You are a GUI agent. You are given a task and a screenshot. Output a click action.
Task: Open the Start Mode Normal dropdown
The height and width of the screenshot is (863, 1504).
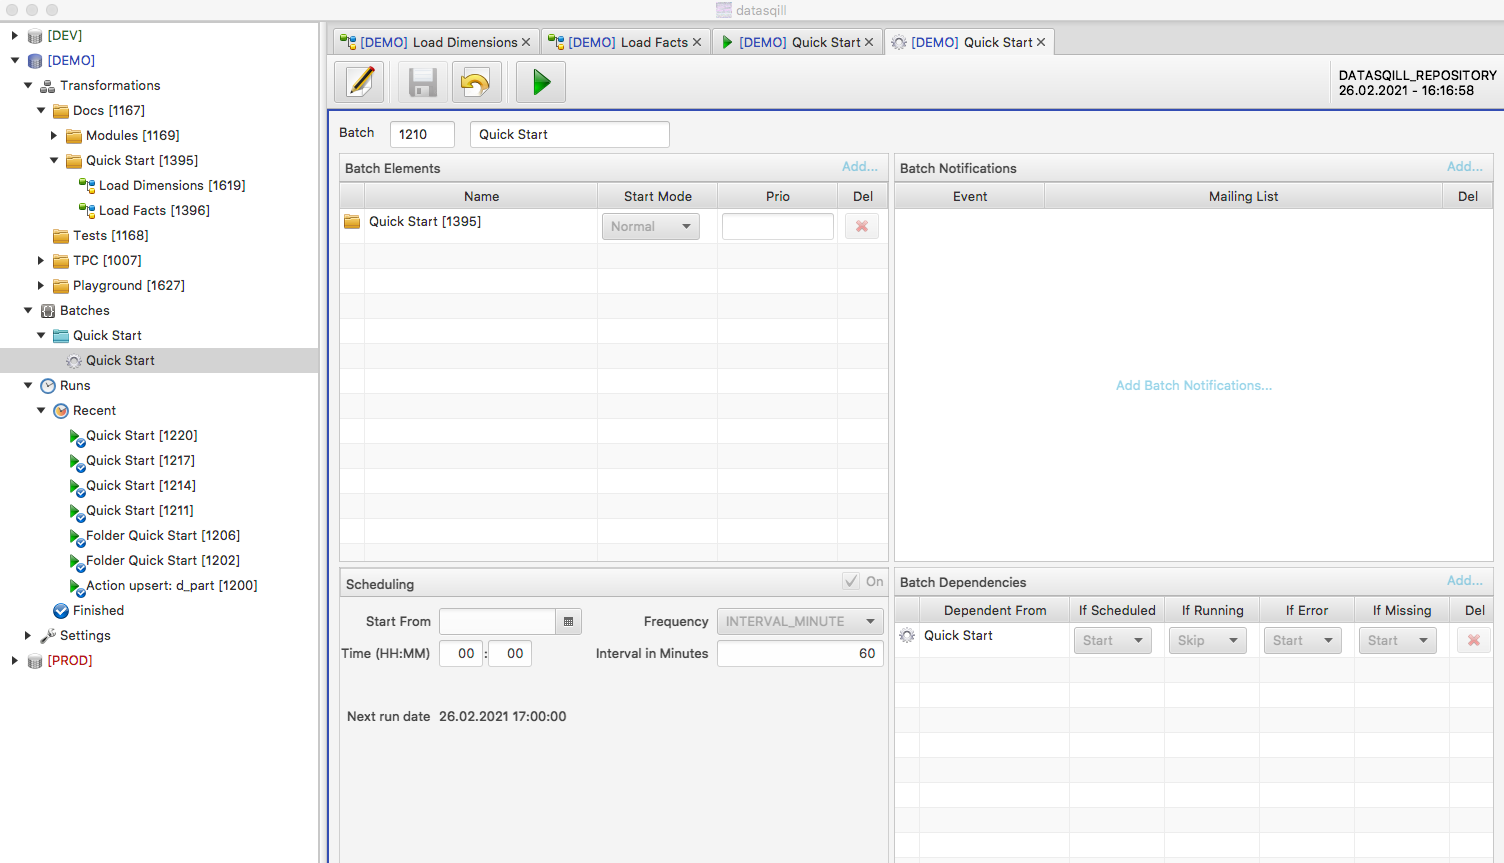pyautogui.click(x=650, y=226)
